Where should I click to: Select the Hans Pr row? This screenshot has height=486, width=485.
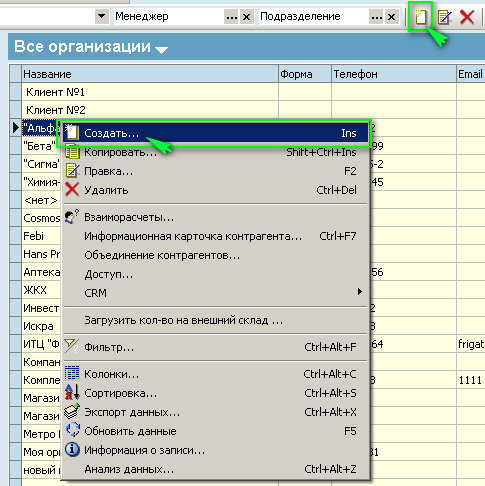(42, 254)
